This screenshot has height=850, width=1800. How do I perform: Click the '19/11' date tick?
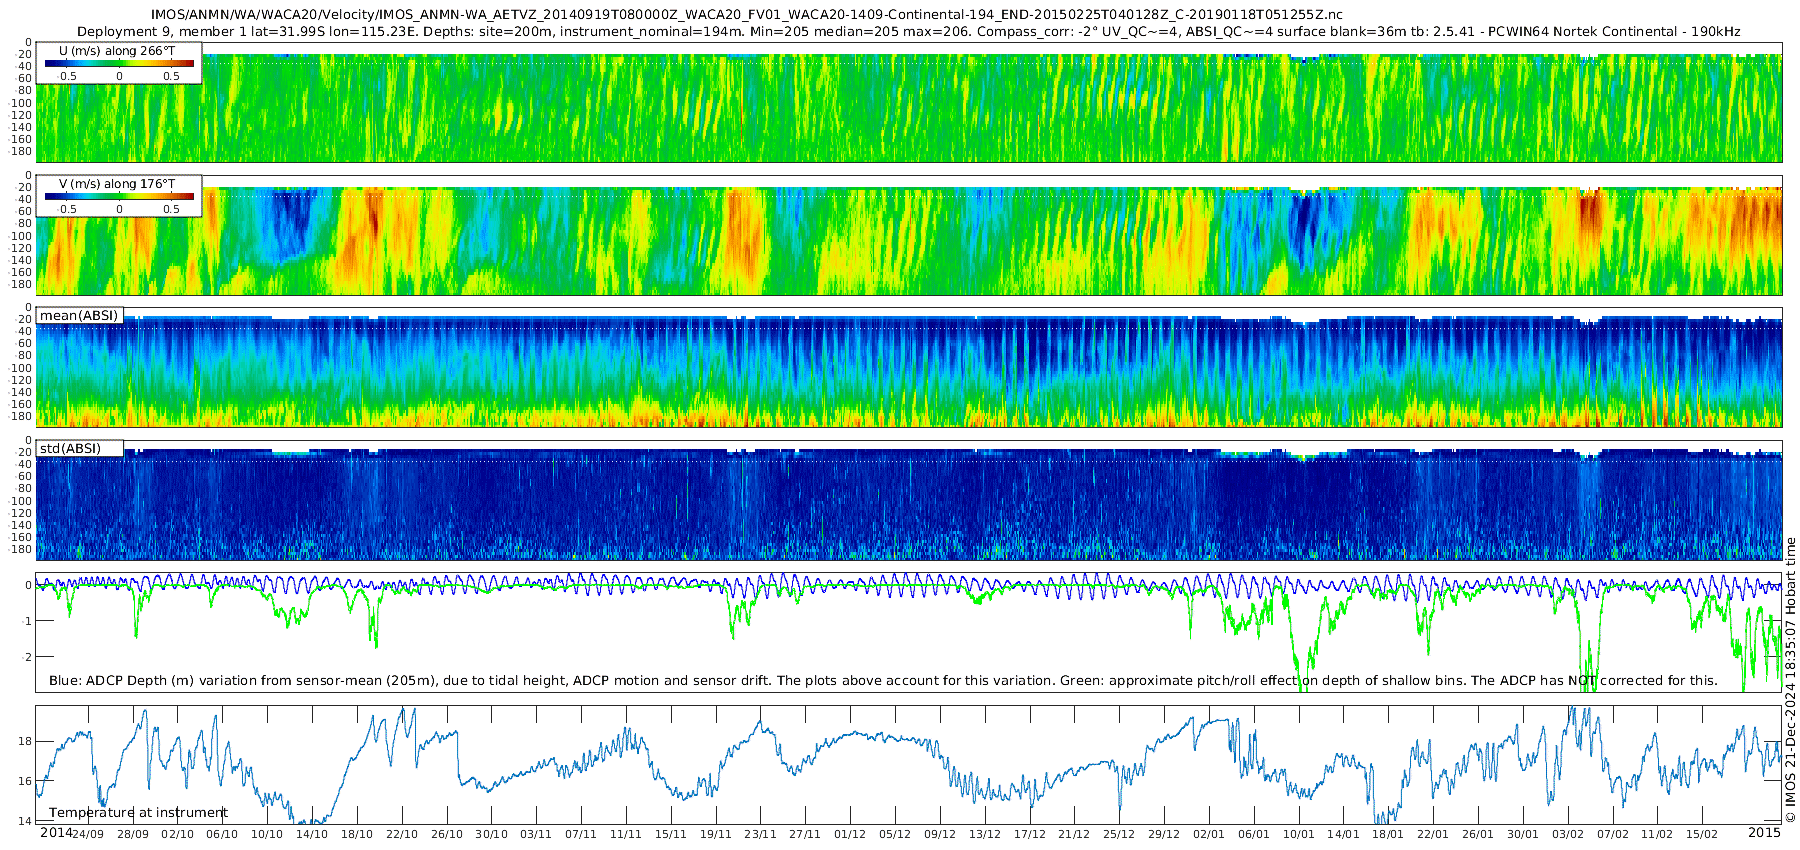(716, 834)
